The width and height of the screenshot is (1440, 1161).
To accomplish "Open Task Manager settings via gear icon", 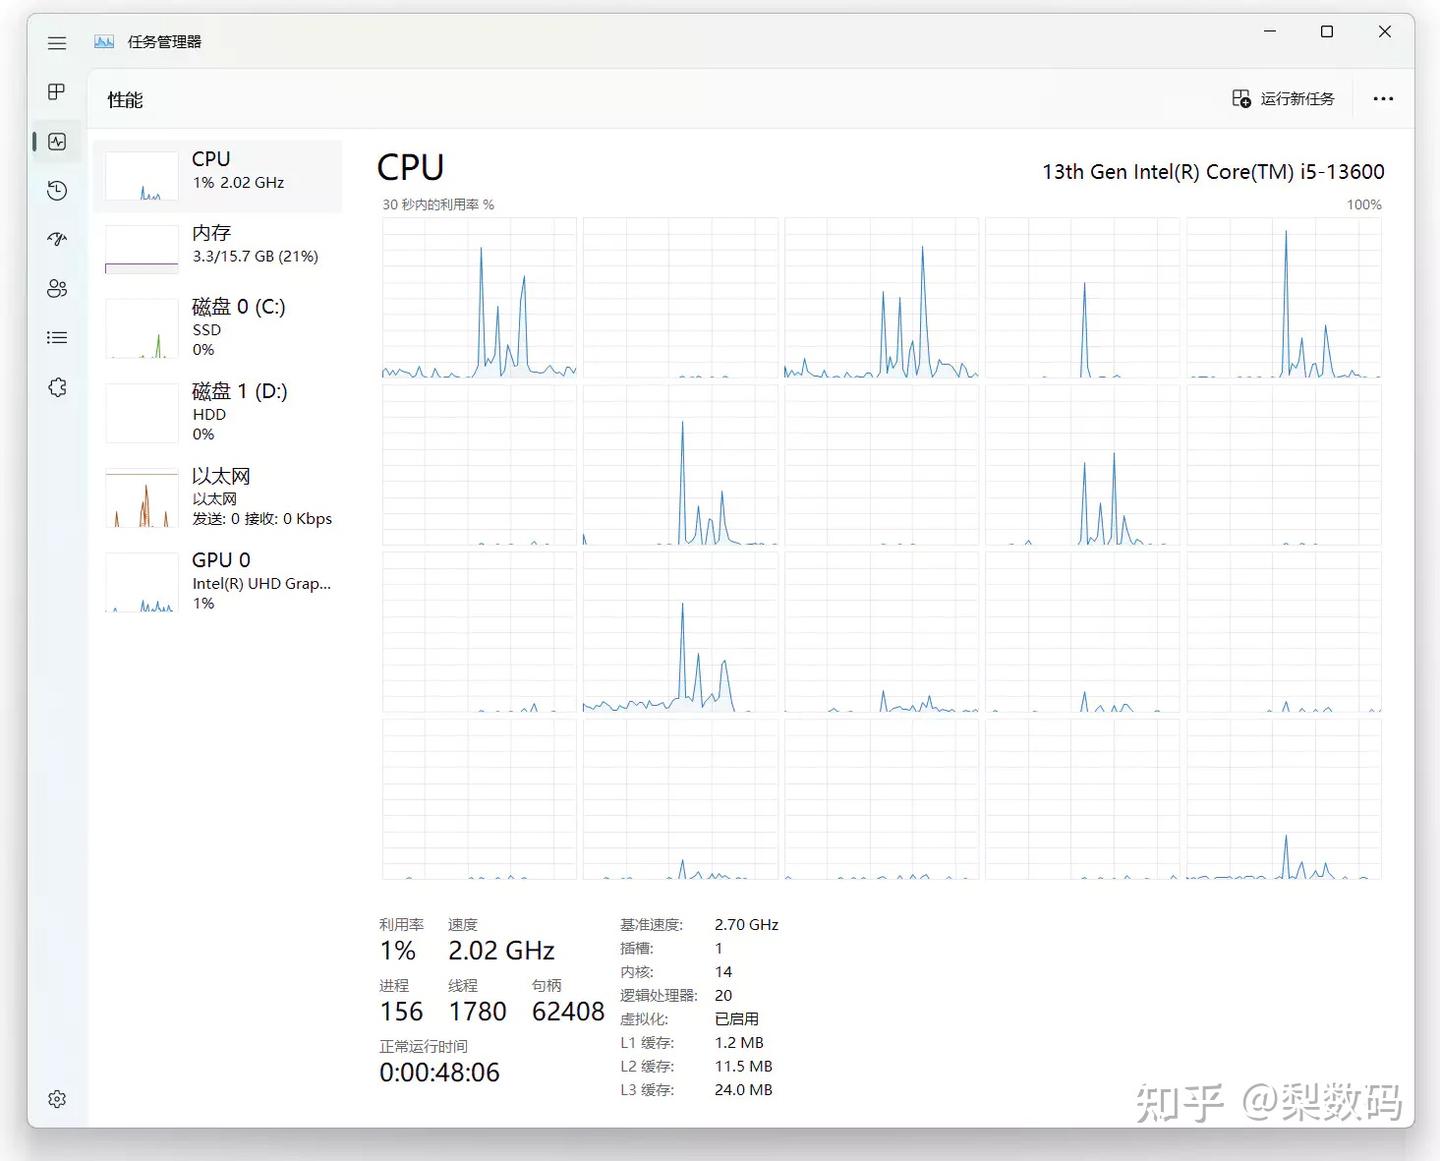I will (56, 1098).
